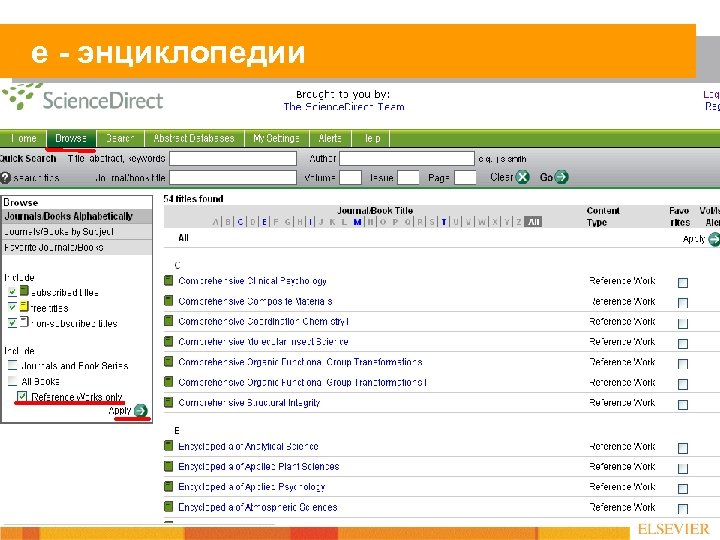The image size is (720, 540).
Task: Open the My Settings tab
Action: (x=276, y=138)
